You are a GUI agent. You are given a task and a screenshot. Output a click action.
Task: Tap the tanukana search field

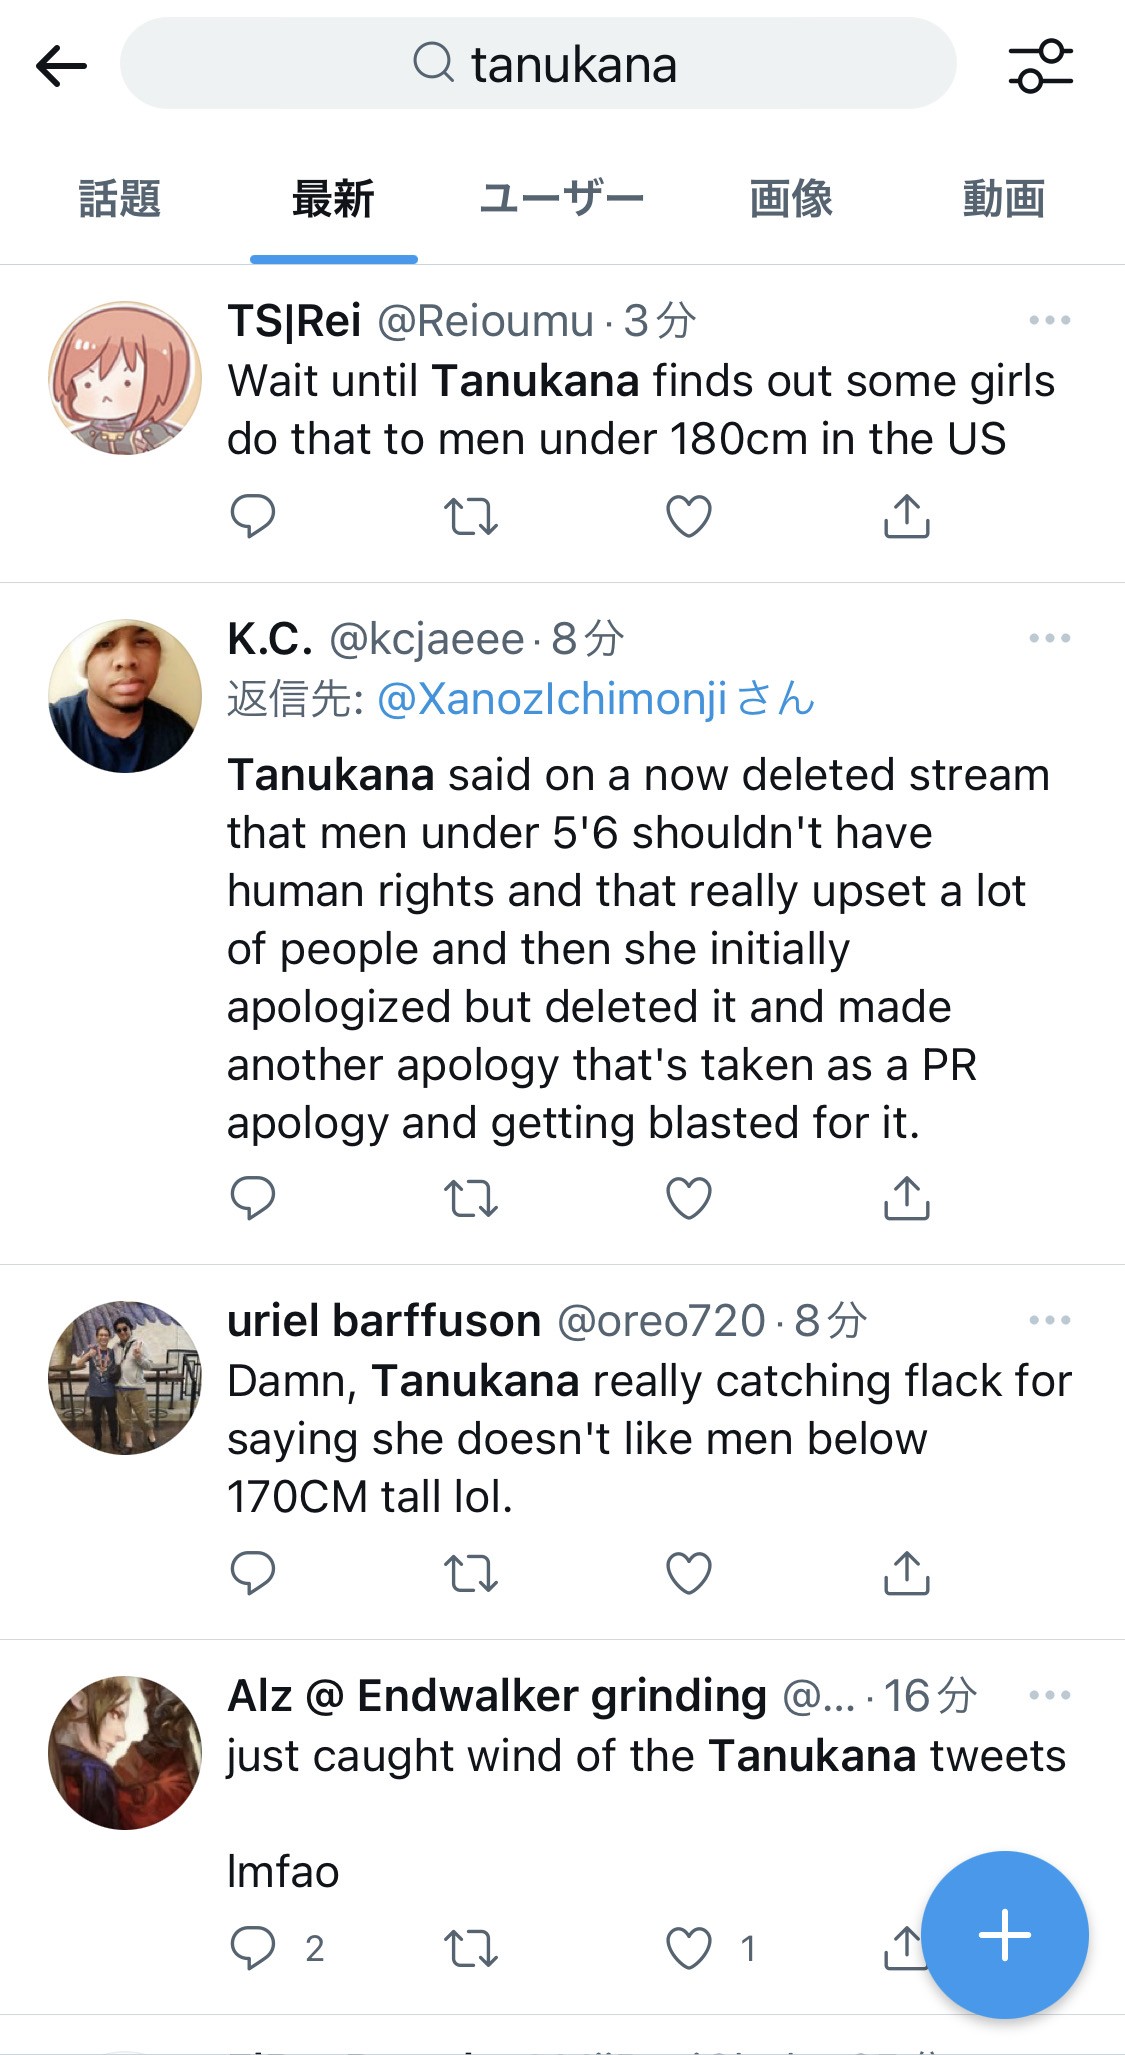(x=538, y=64)
